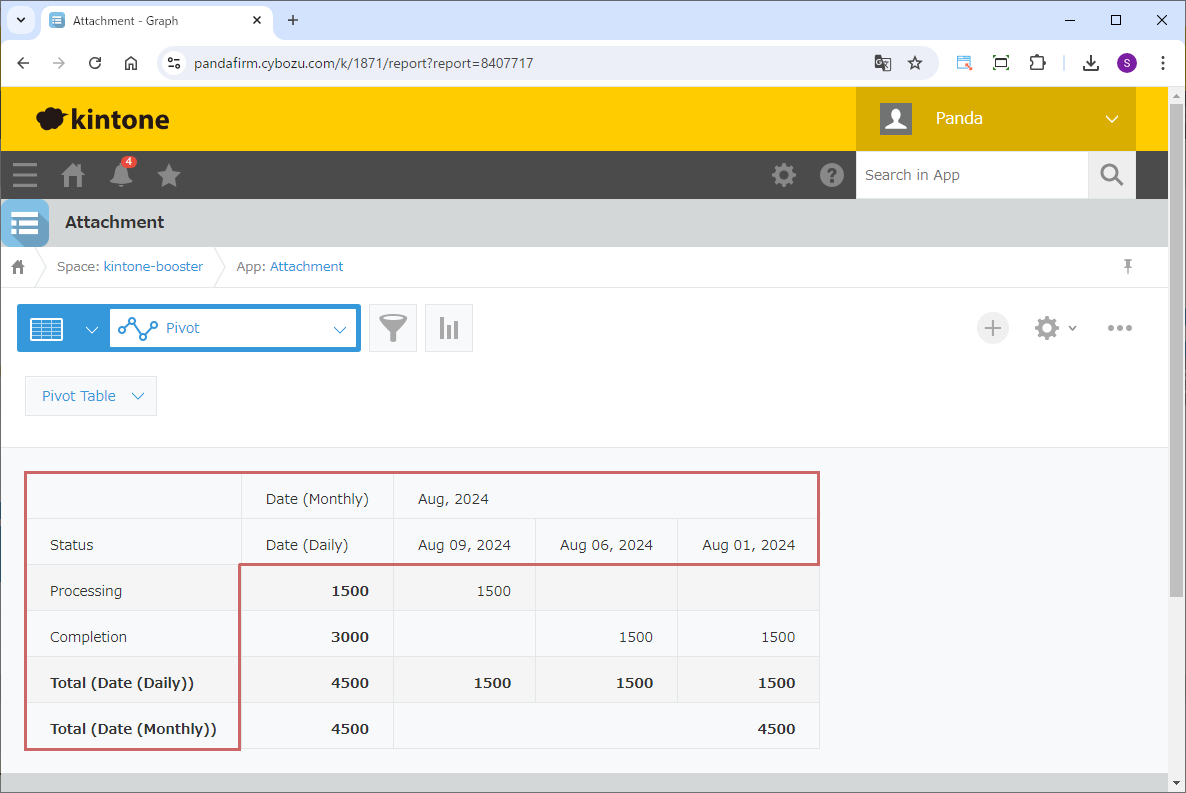Screen dimensions: 1186x793
Task: Click the search magnifier button
Action: tap(1111, 175)
